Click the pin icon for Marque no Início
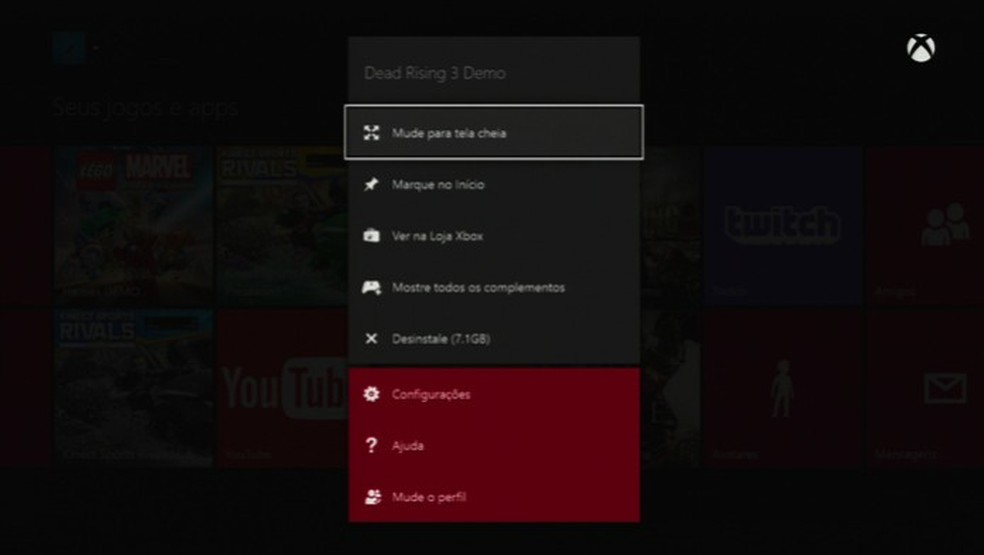984x555 pixels. point(371,185)
